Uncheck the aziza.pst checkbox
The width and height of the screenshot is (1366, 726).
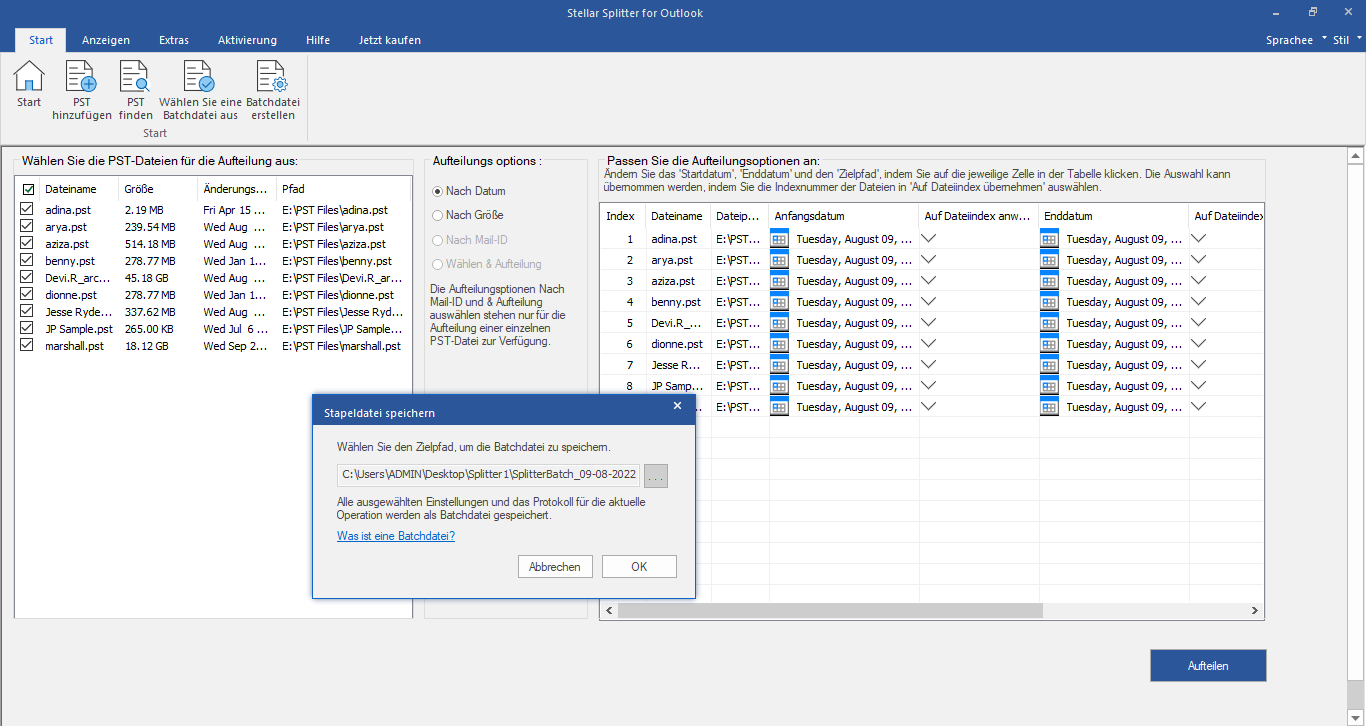pyautogui.click(x=28, y=244)
